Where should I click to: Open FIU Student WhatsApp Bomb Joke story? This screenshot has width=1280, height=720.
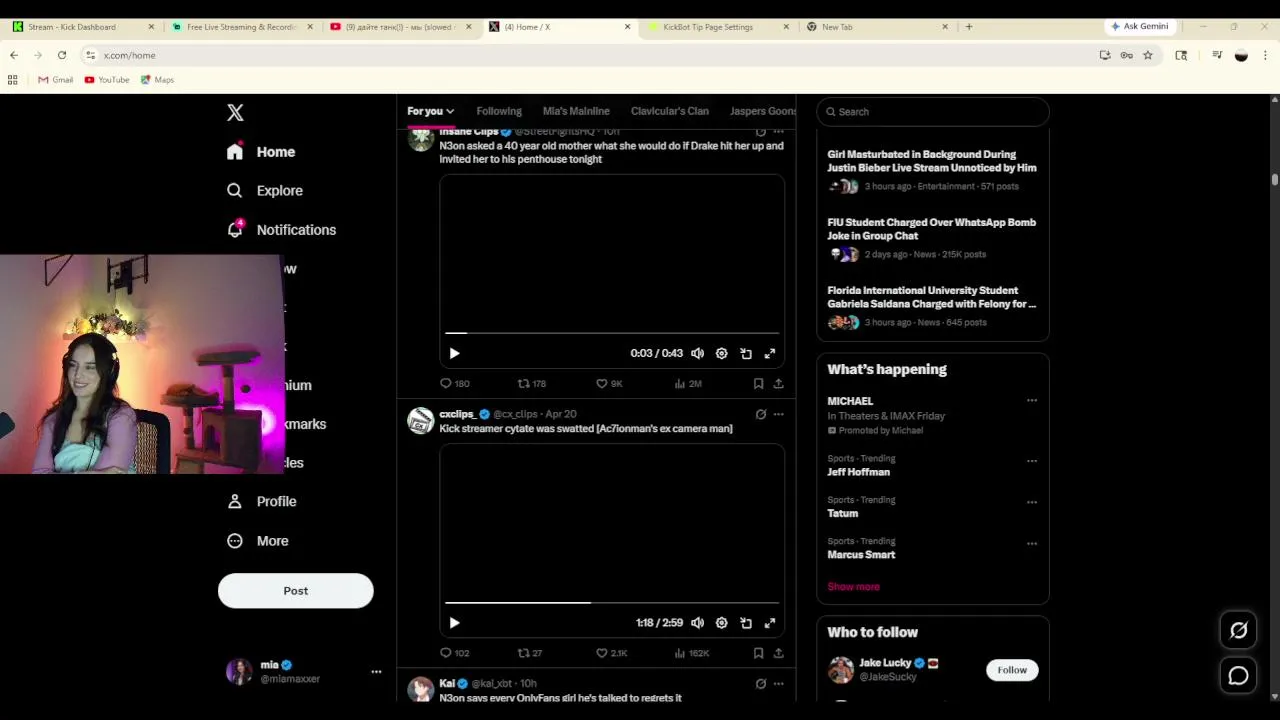pos(931,229)
